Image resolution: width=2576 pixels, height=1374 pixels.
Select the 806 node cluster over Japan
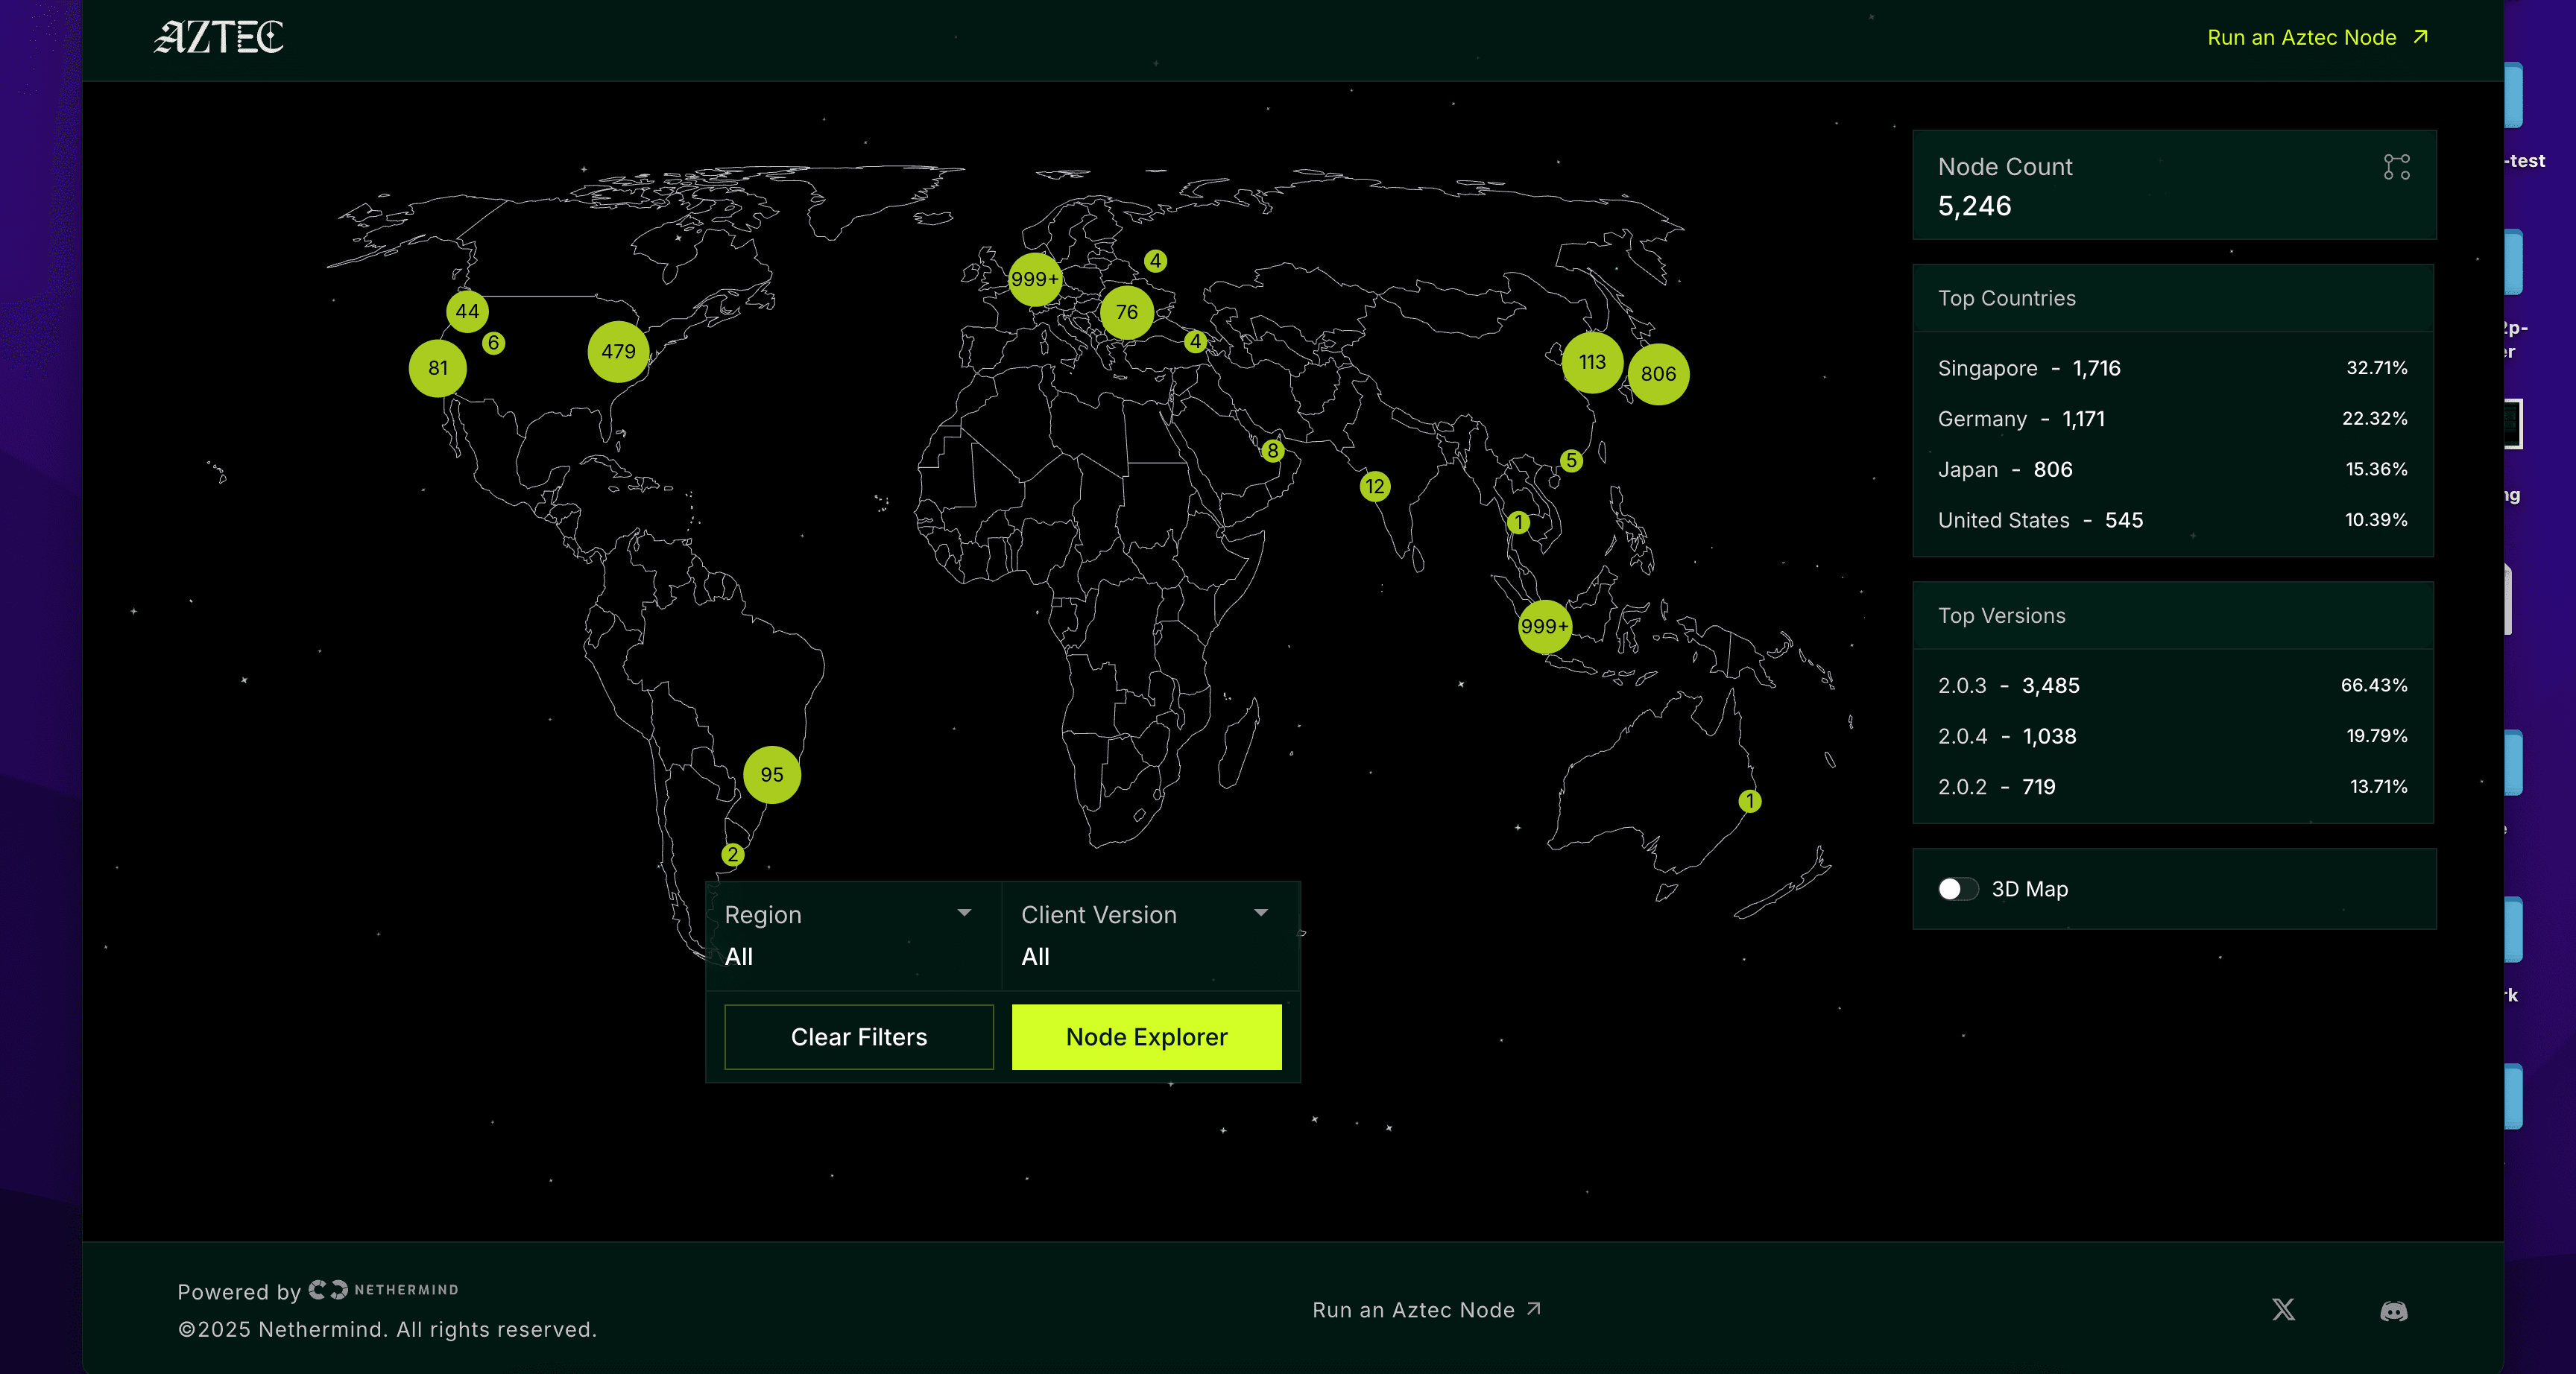click(x=1658, y=374)
